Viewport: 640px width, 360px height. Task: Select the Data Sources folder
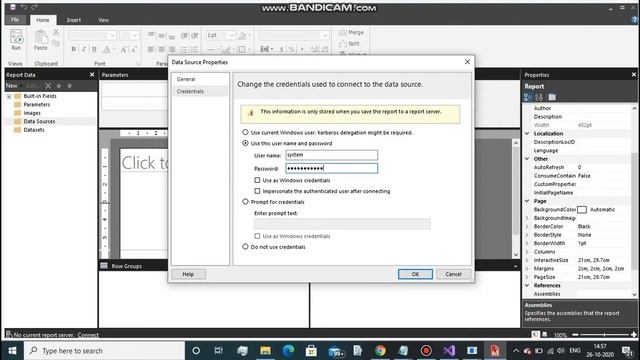(x=39, y=121)
